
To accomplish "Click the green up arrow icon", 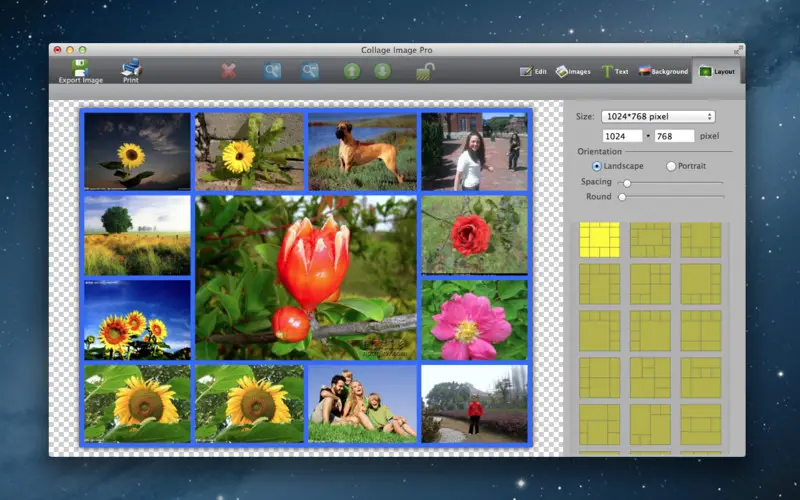I will pos(351,71).
